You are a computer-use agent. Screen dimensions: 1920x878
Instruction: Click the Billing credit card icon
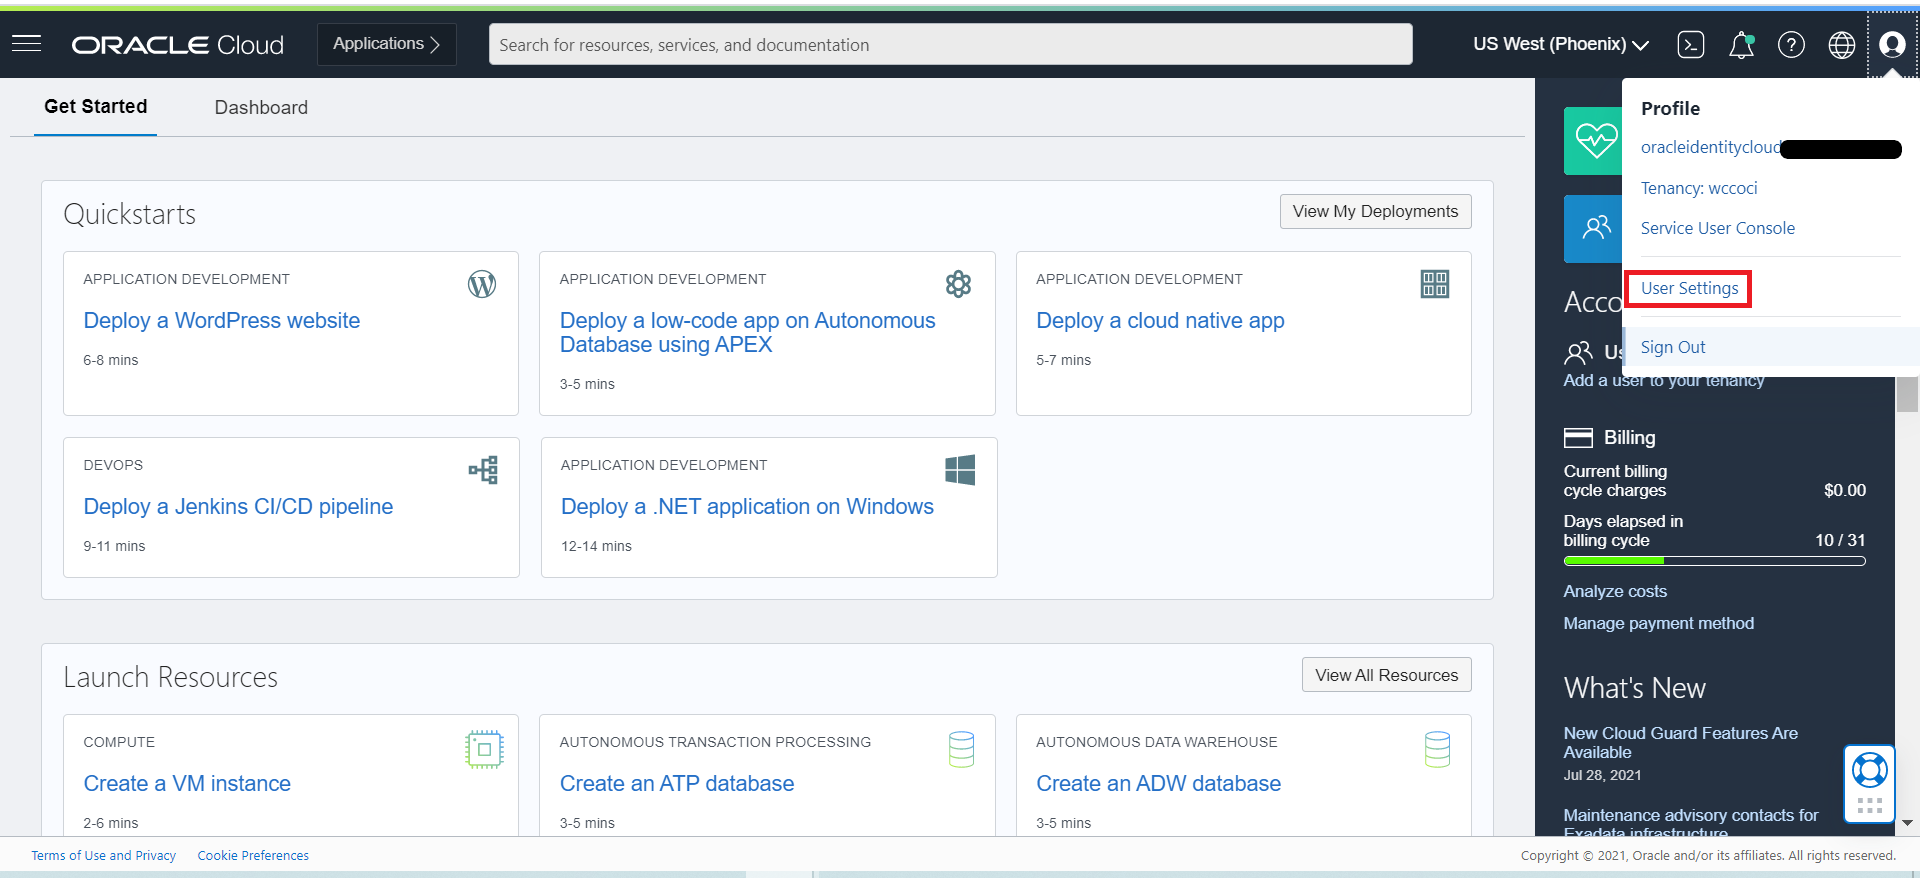[1578, 438]
